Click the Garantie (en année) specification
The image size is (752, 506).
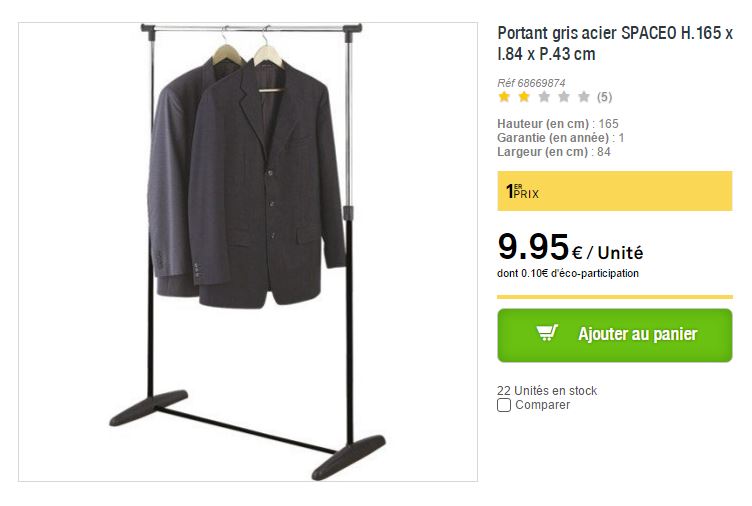pyautogui.click(x=561, y=138)
